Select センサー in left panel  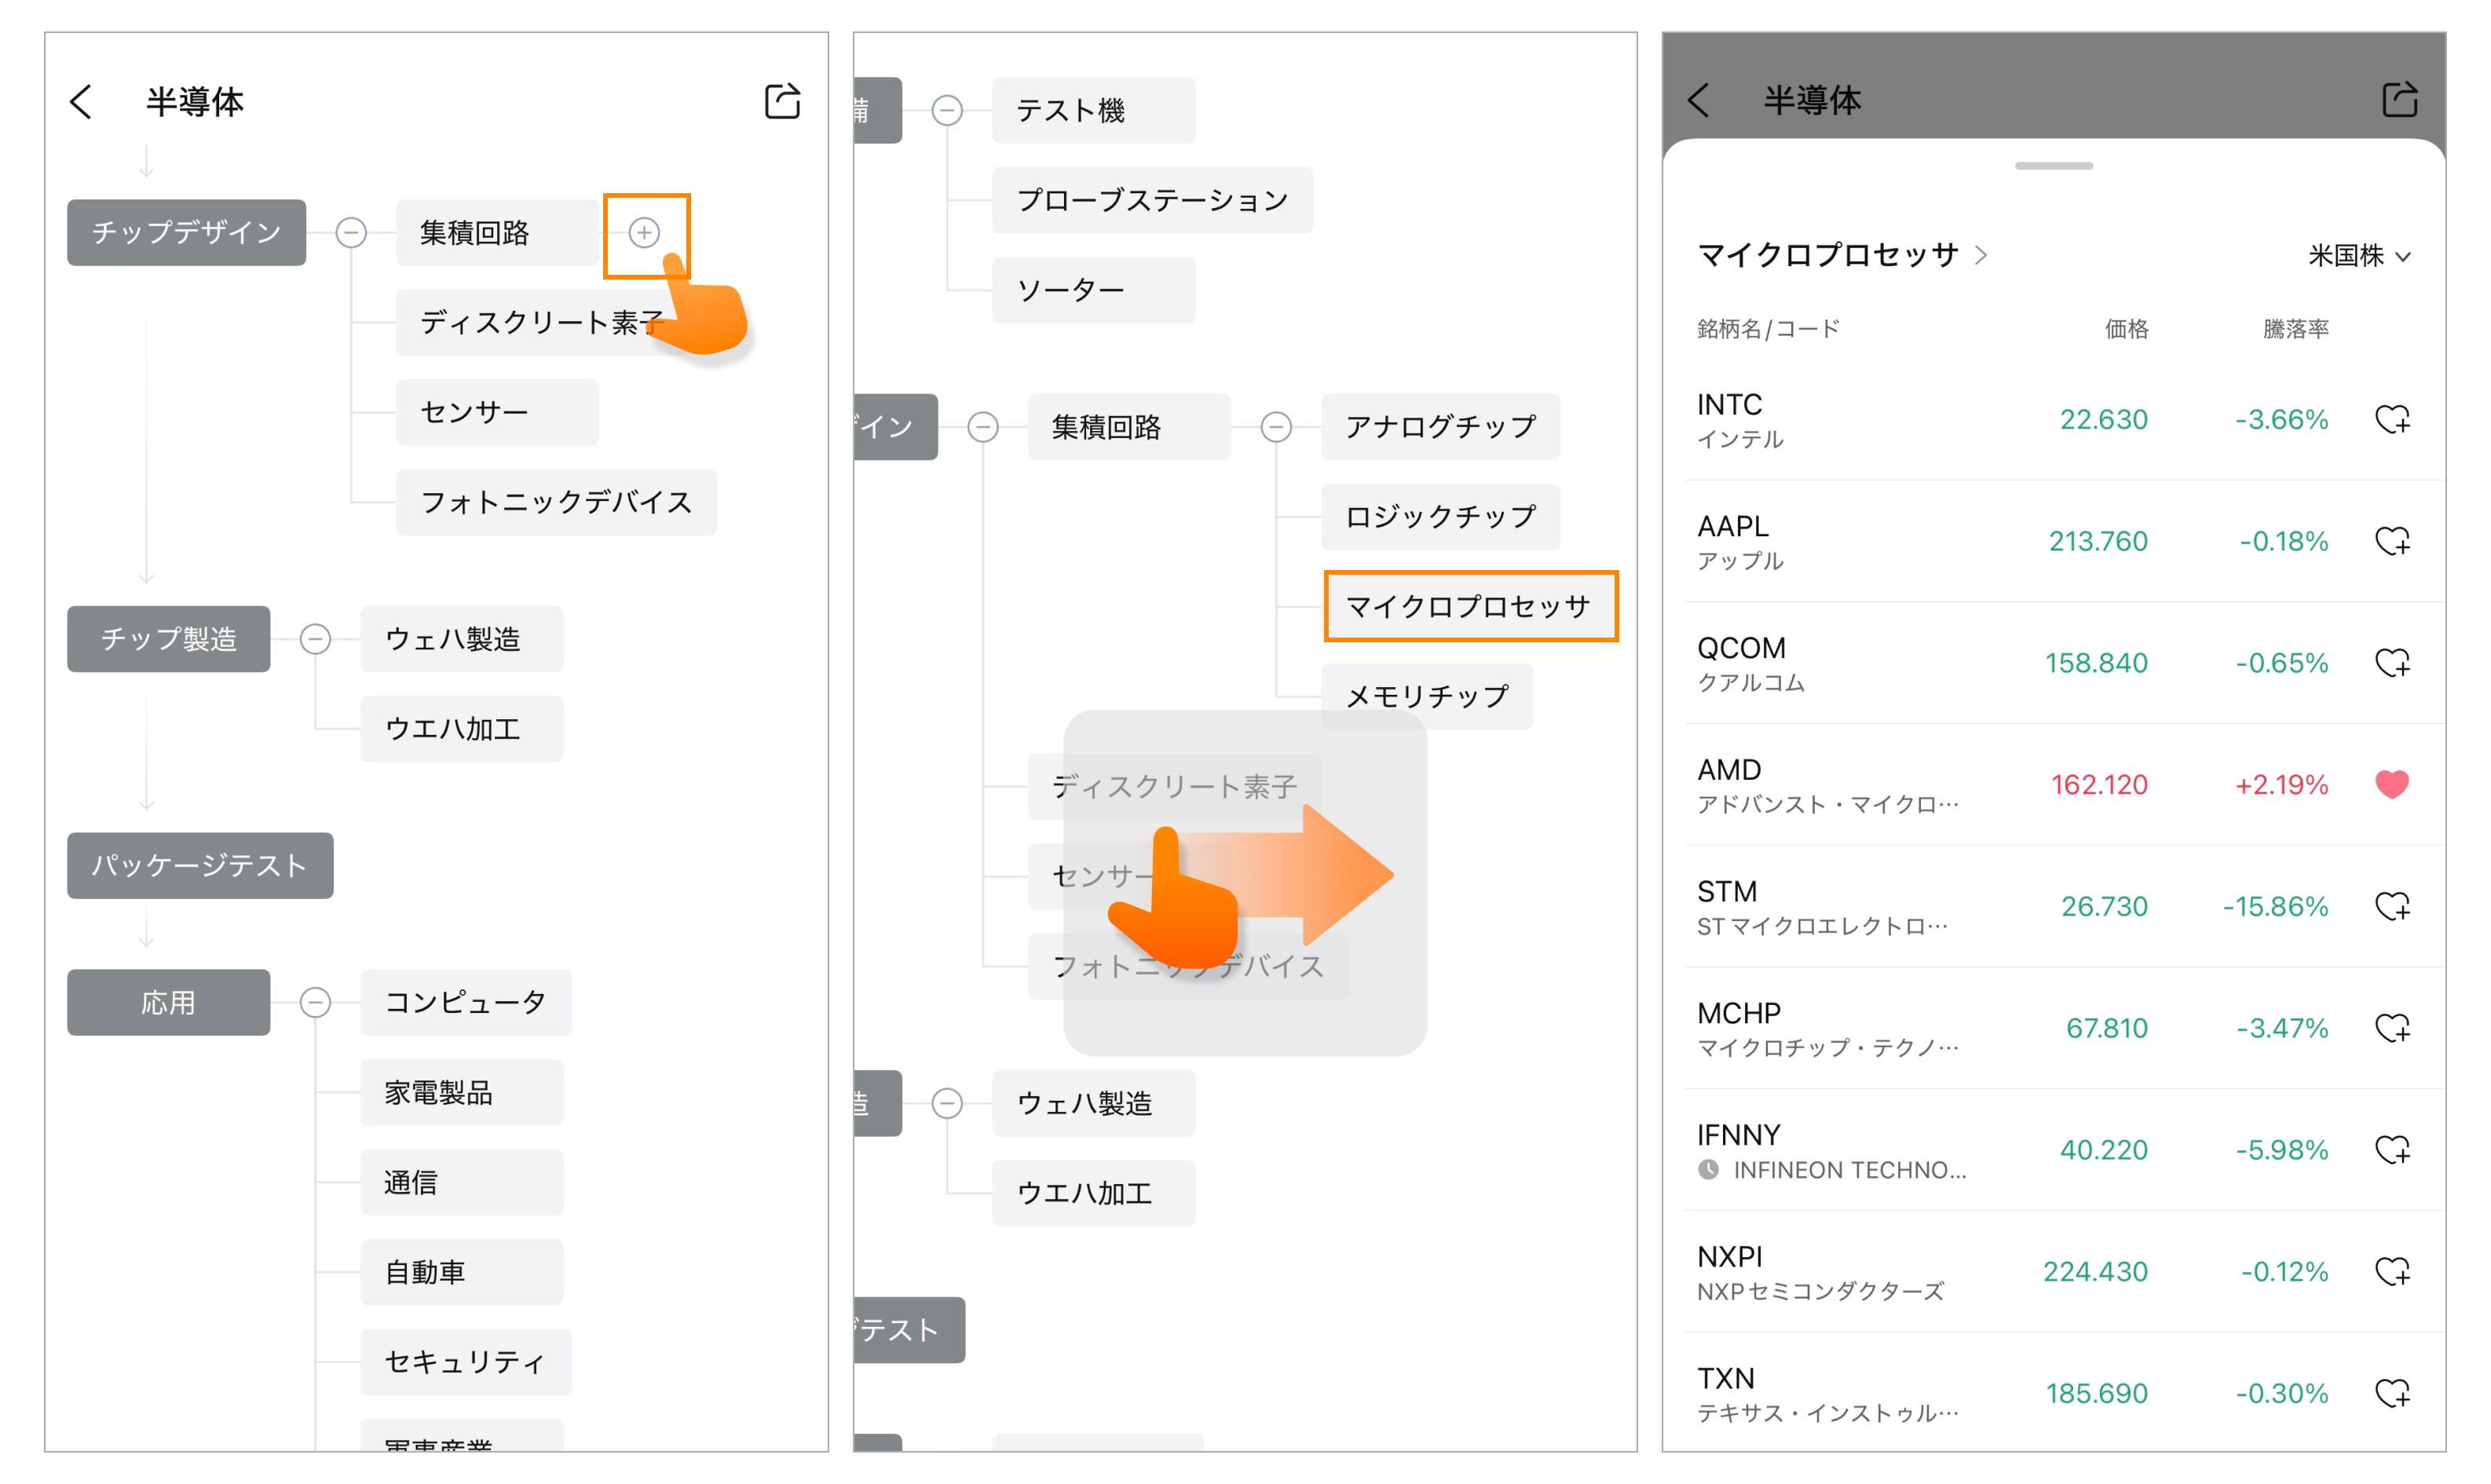point(497,412)
